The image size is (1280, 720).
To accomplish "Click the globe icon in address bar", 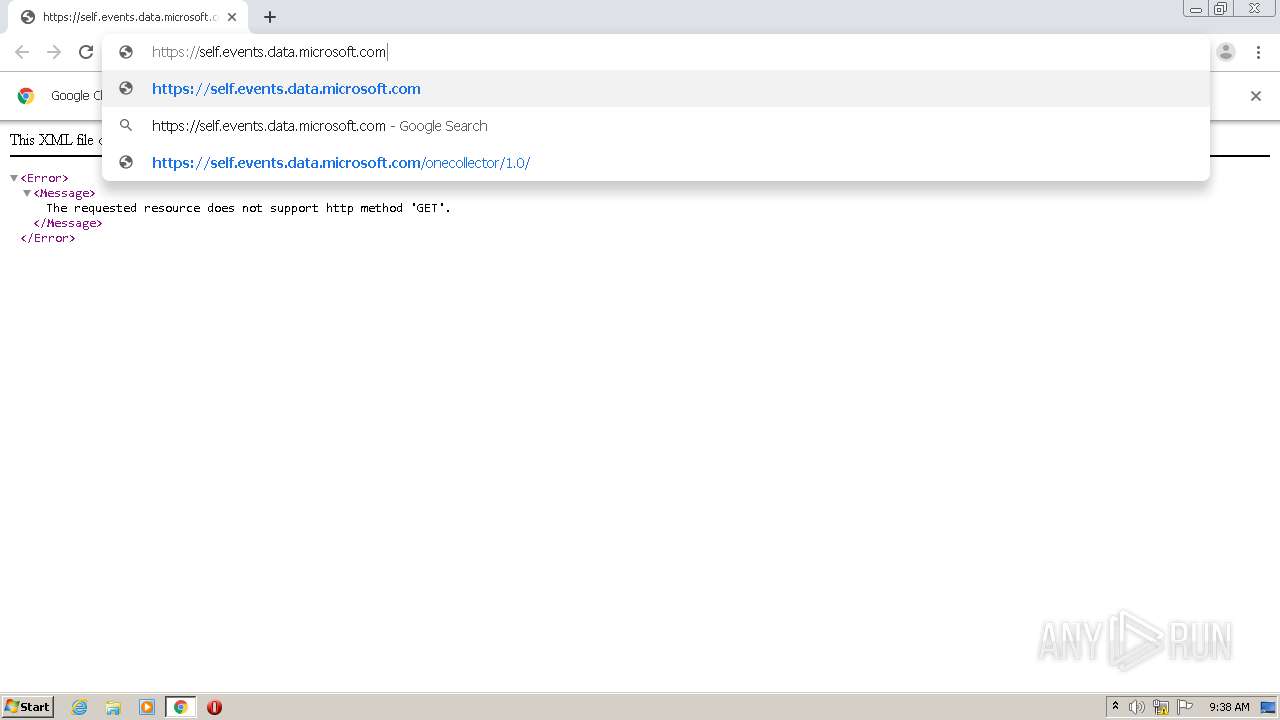I will 126,52.
